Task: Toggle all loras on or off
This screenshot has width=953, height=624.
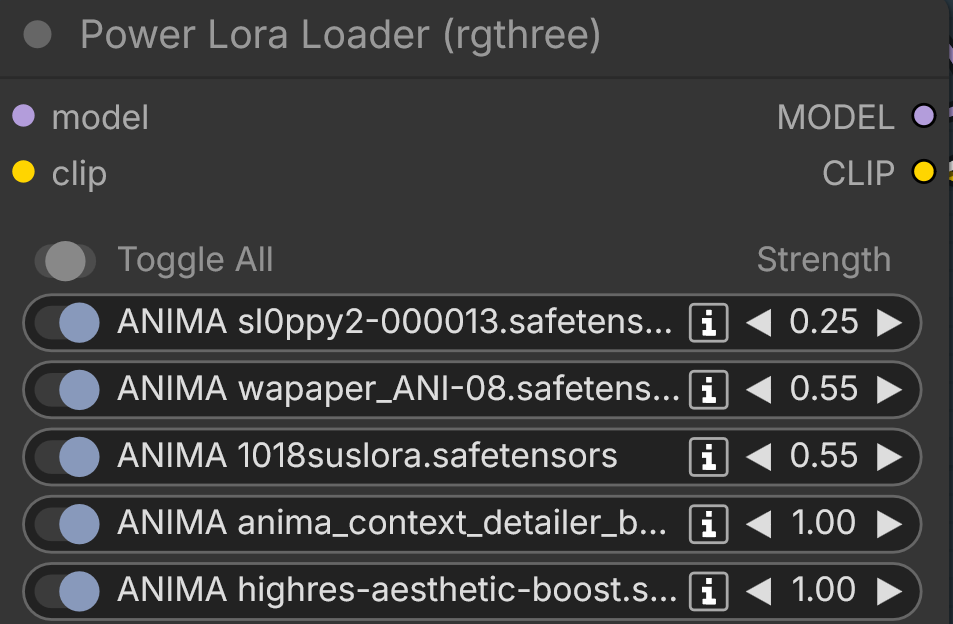Action: click(x=65, y=261)
